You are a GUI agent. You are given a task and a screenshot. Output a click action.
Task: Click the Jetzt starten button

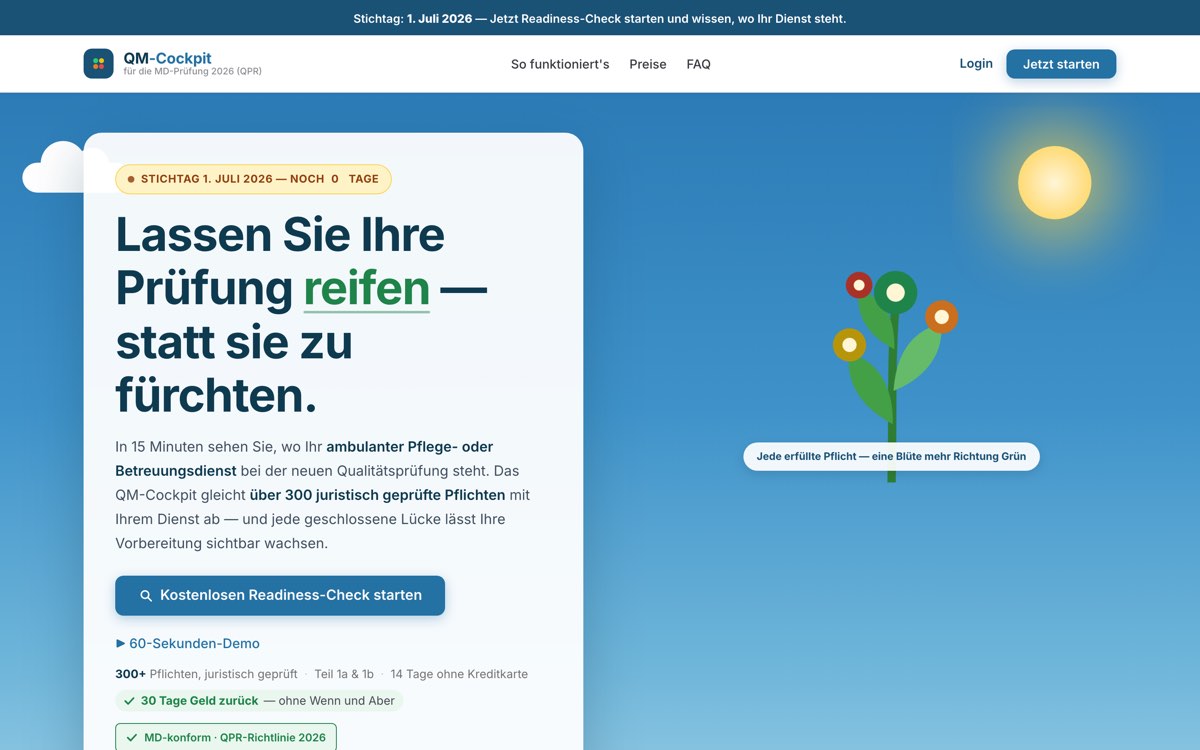pyautogui.click(x=1061, y=64)
